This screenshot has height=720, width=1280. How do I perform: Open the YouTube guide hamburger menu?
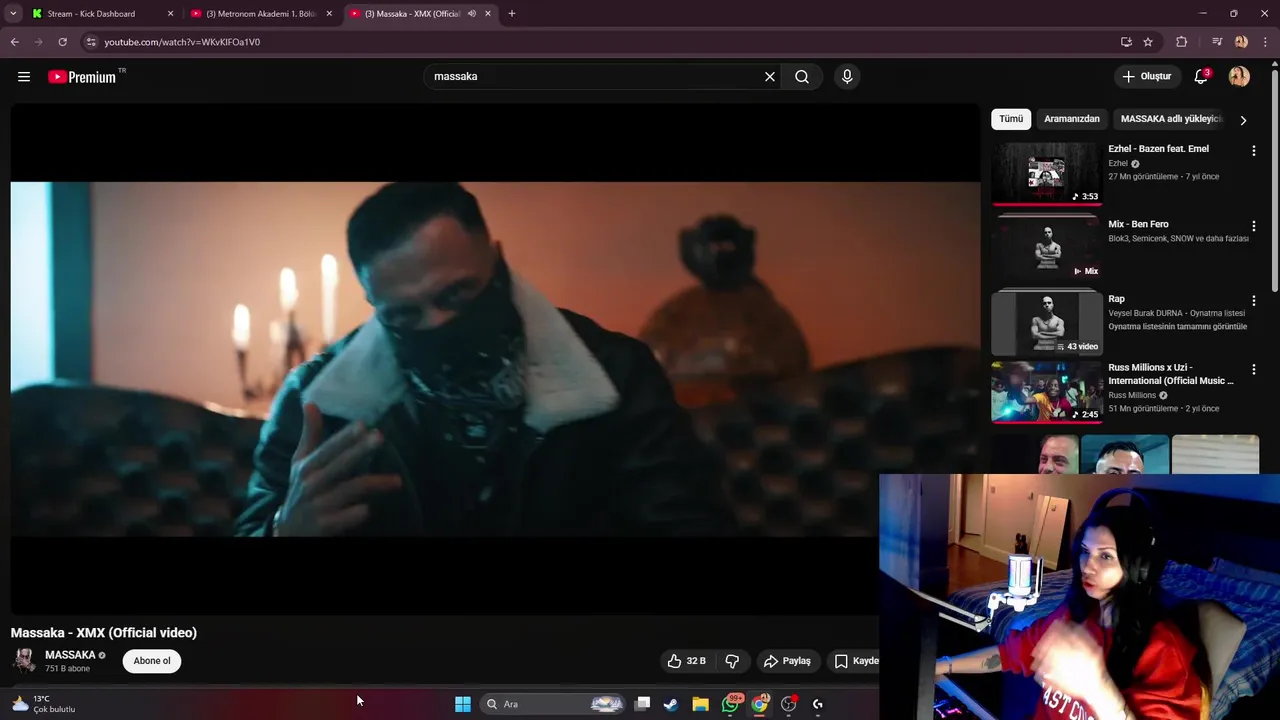tap(24, 77)
